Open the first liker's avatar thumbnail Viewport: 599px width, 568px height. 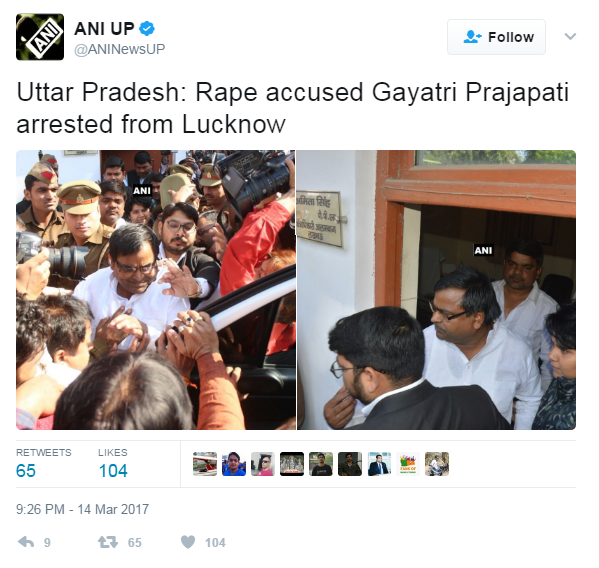(x=205, y=464)
